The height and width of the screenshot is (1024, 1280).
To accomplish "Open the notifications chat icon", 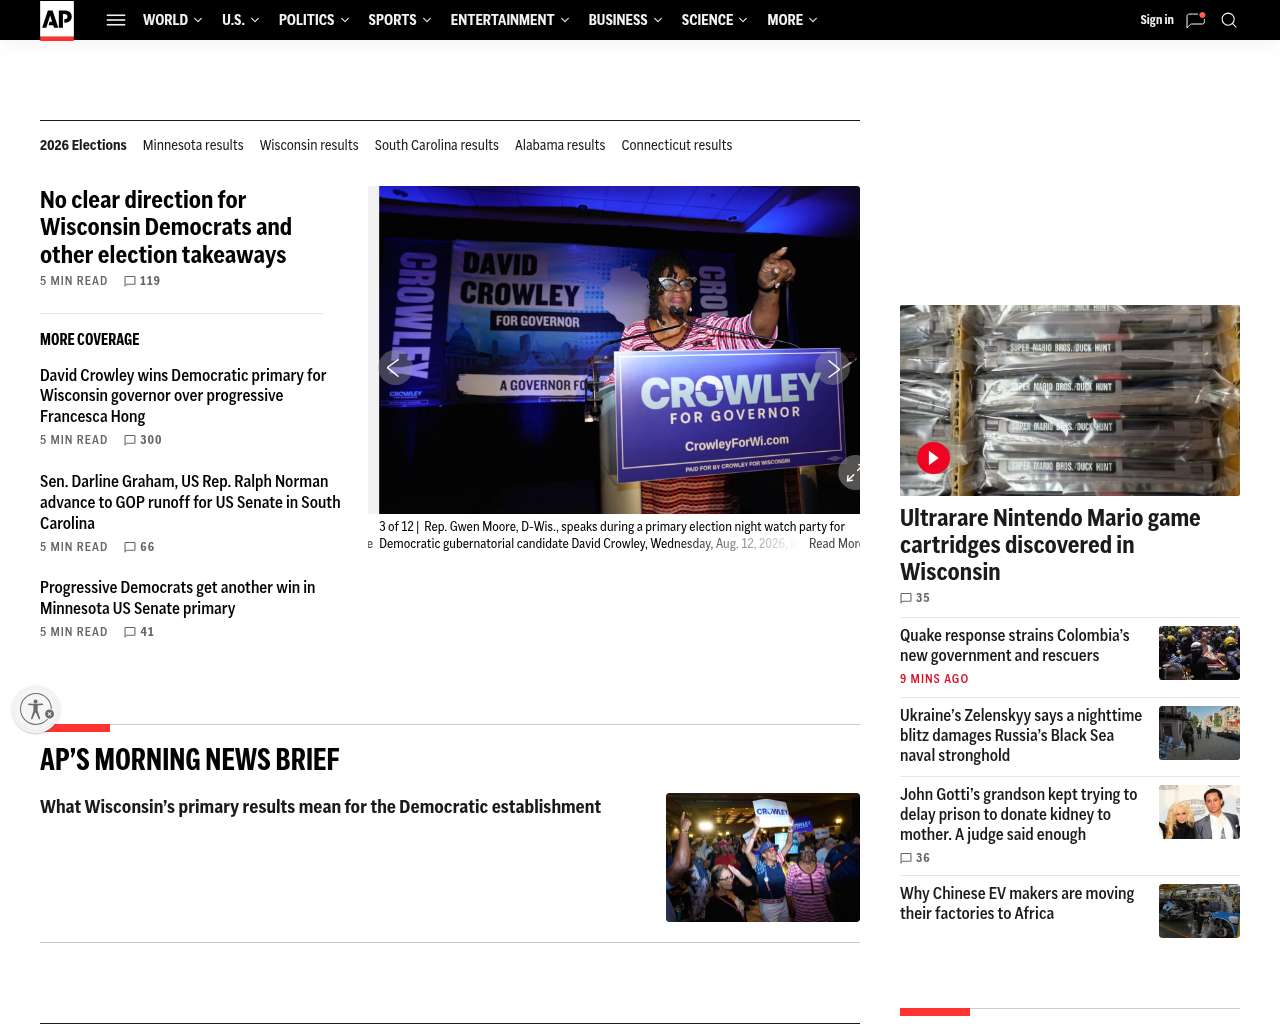I will [x=1195, y=20].
